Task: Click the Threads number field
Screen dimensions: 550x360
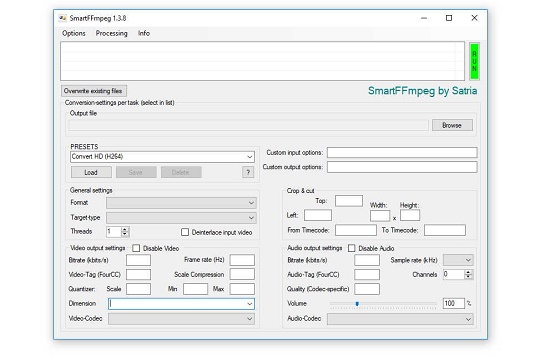Action: pos(114,232)
